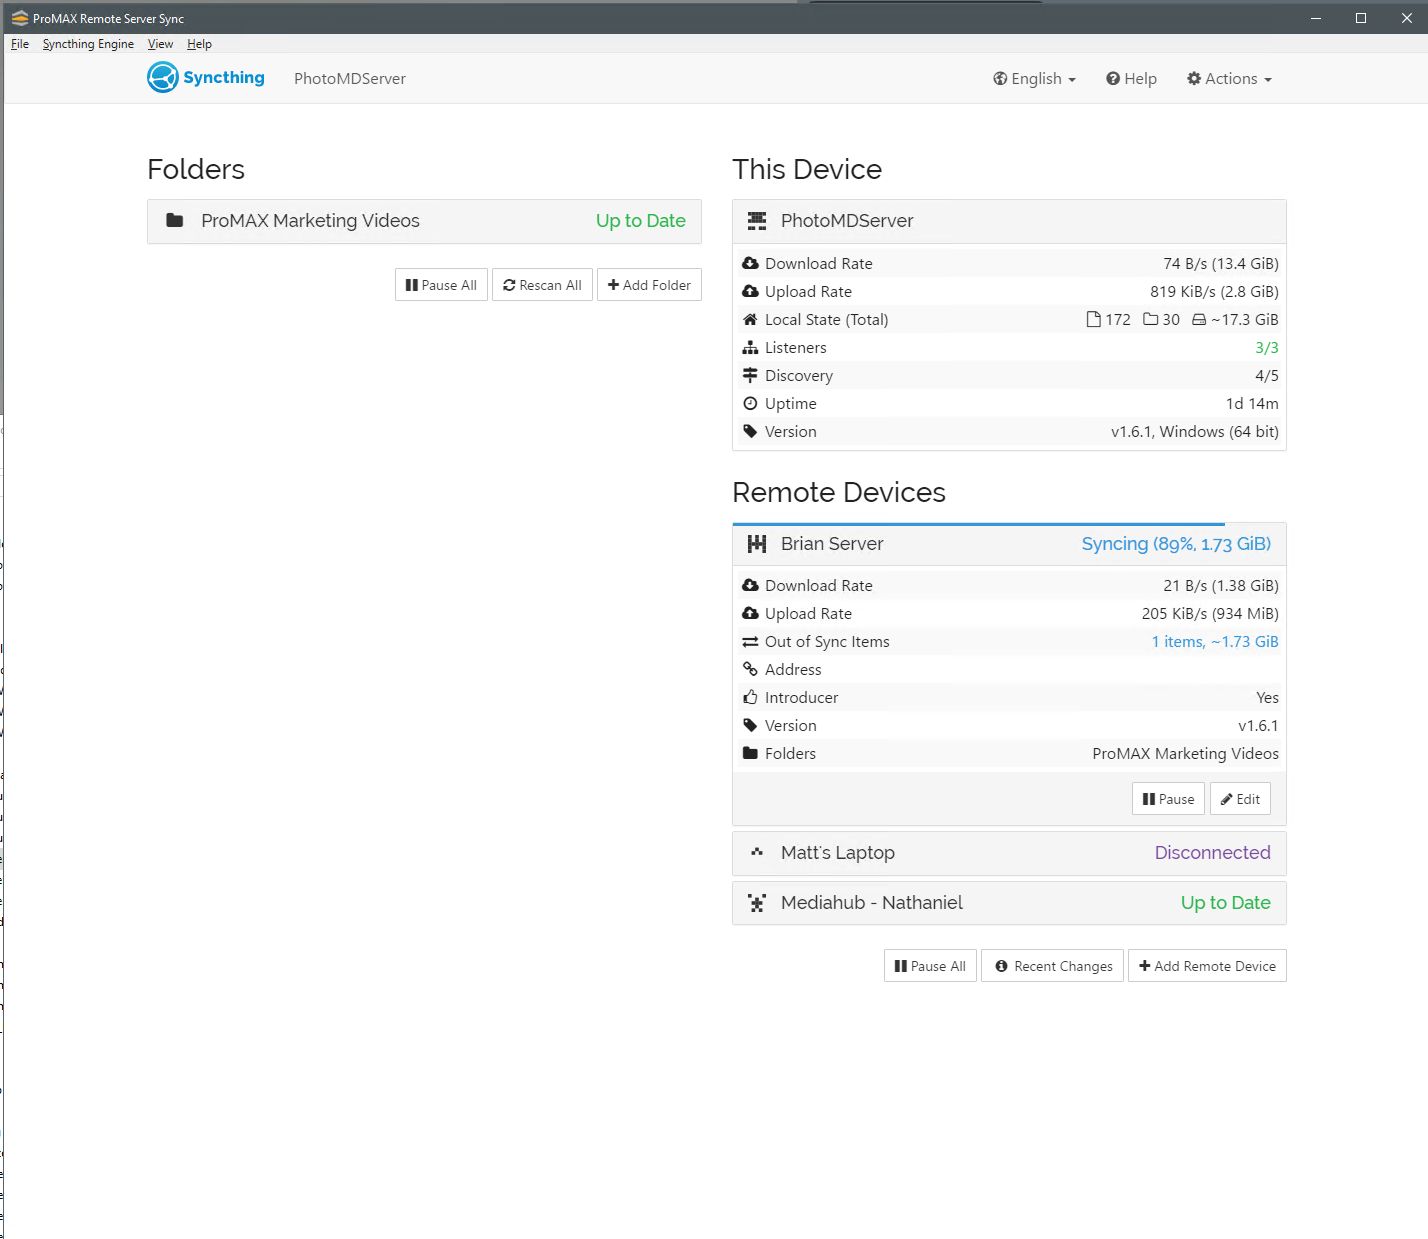This screenshot has height=1239, width=1428.
Task: Open the Help menu in menu bar
Action: [x=199, y=44]
